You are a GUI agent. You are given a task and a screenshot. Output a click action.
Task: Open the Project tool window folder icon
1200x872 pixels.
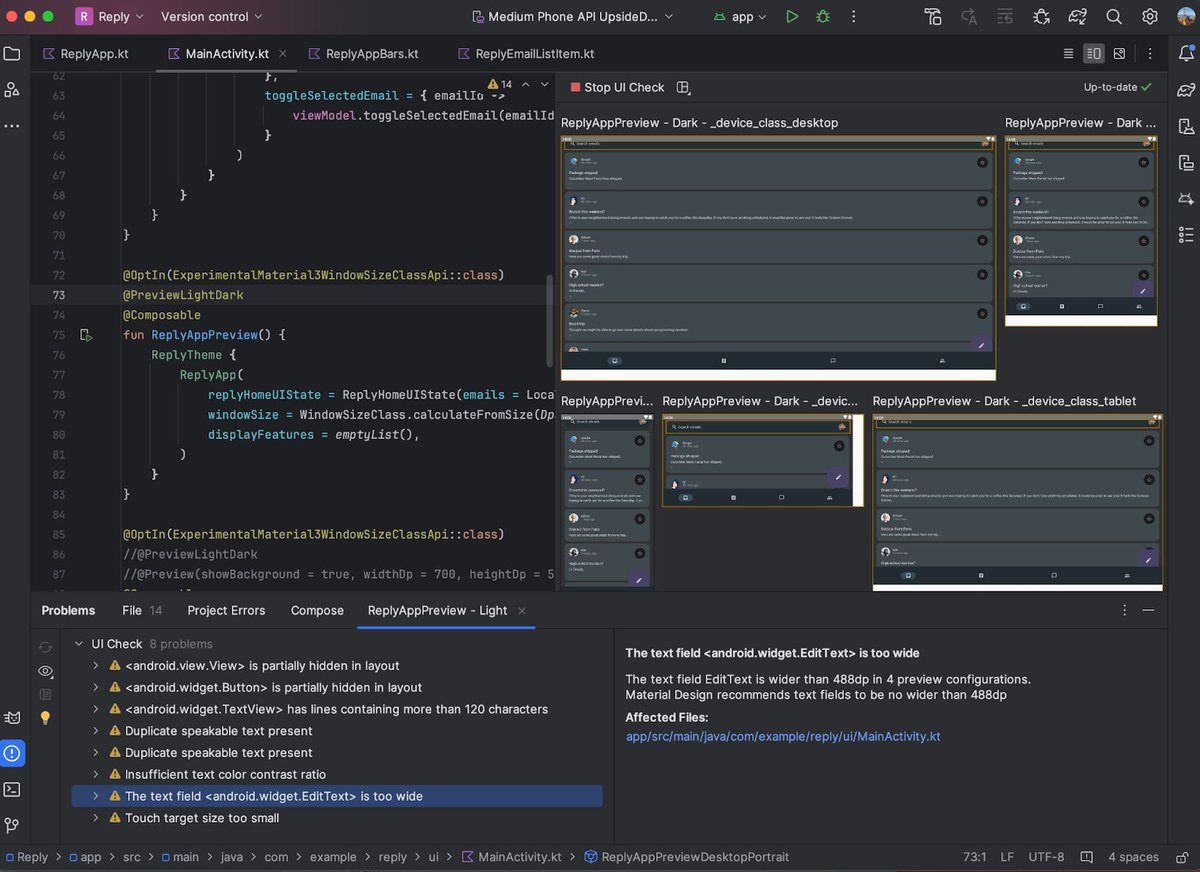click(12, 54)
